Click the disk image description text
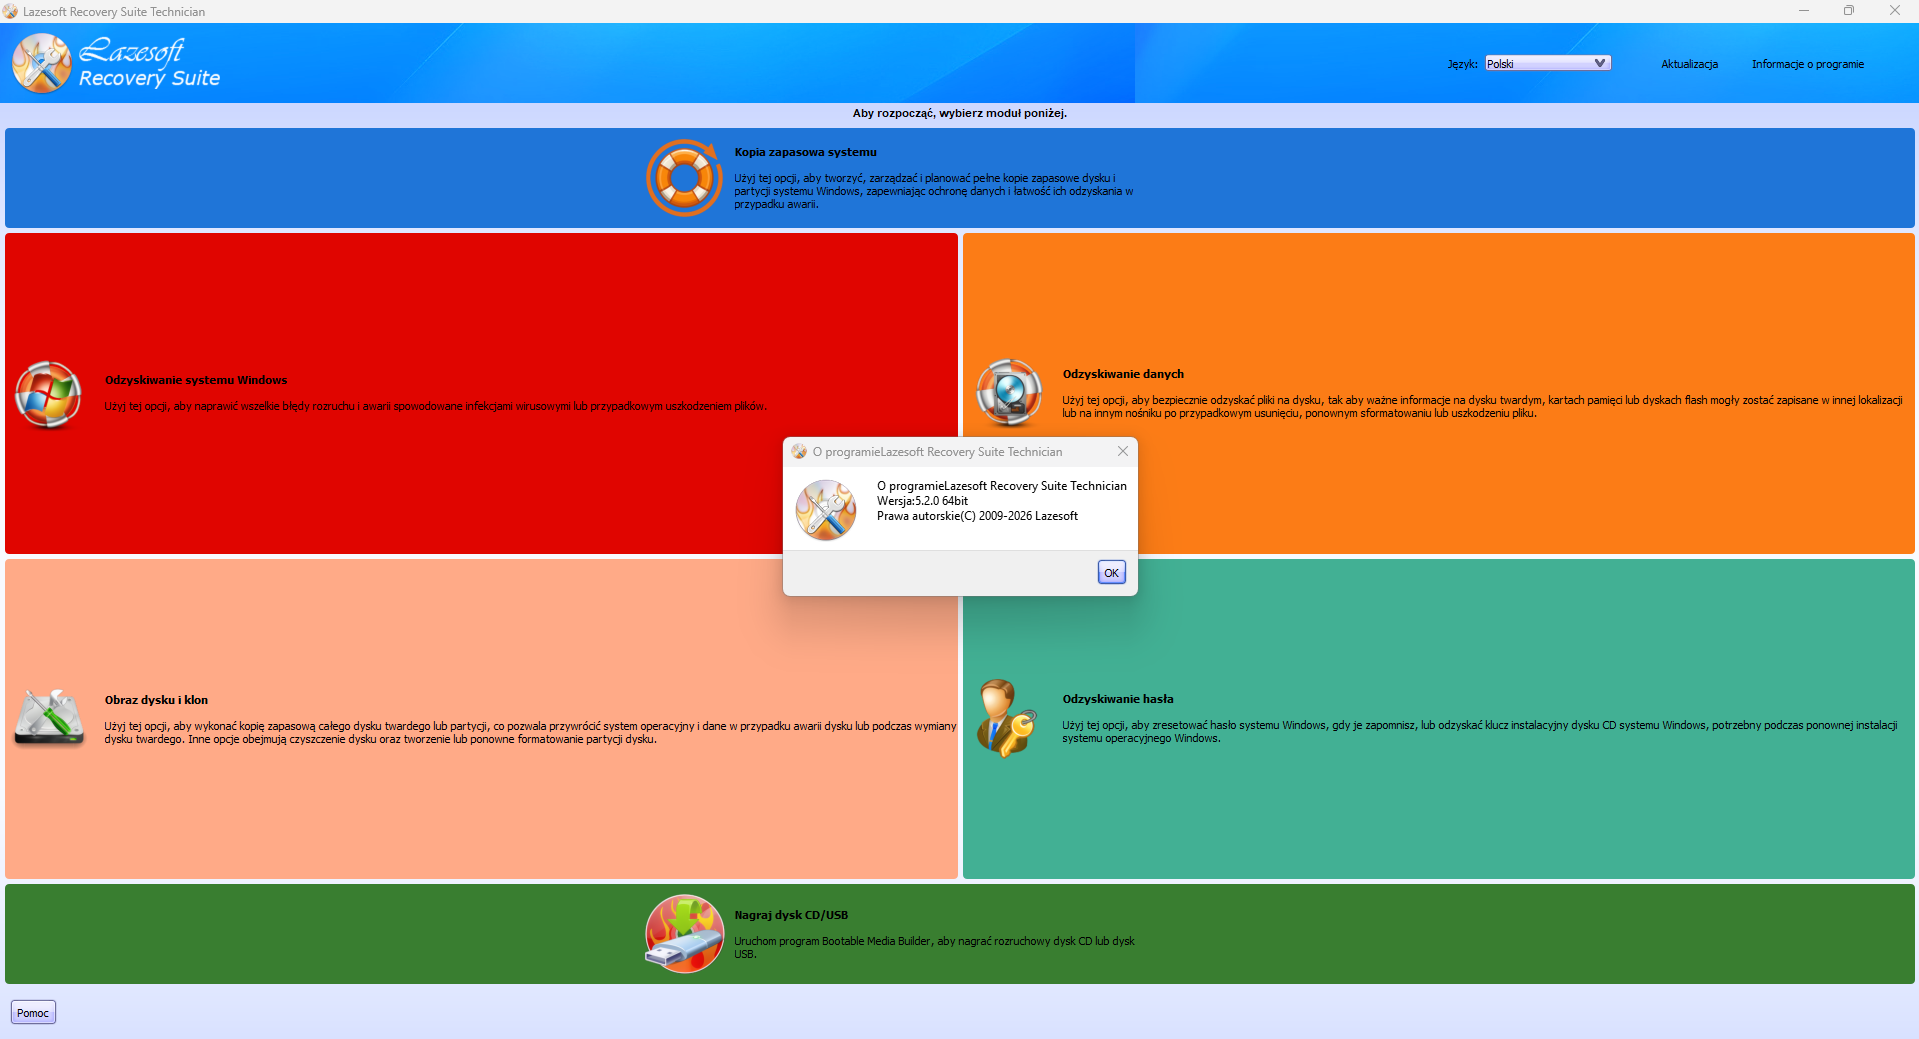 pyautogui.click(x=530, y=733)
